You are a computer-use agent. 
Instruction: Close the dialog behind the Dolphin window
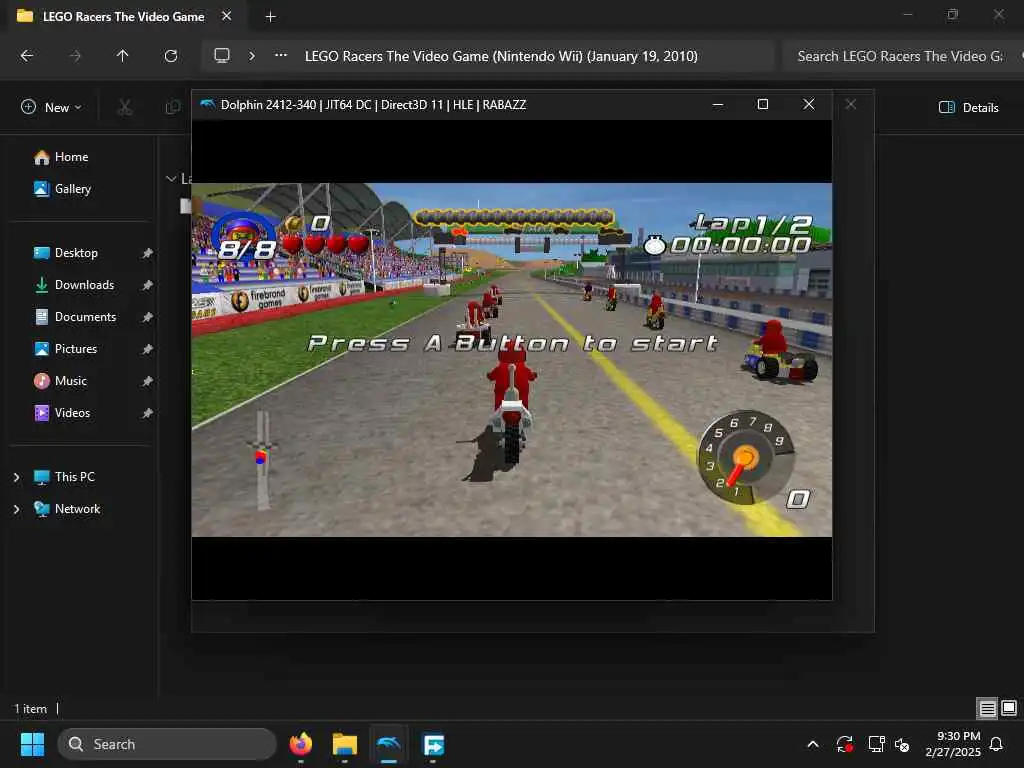click(x=850, y=104)
